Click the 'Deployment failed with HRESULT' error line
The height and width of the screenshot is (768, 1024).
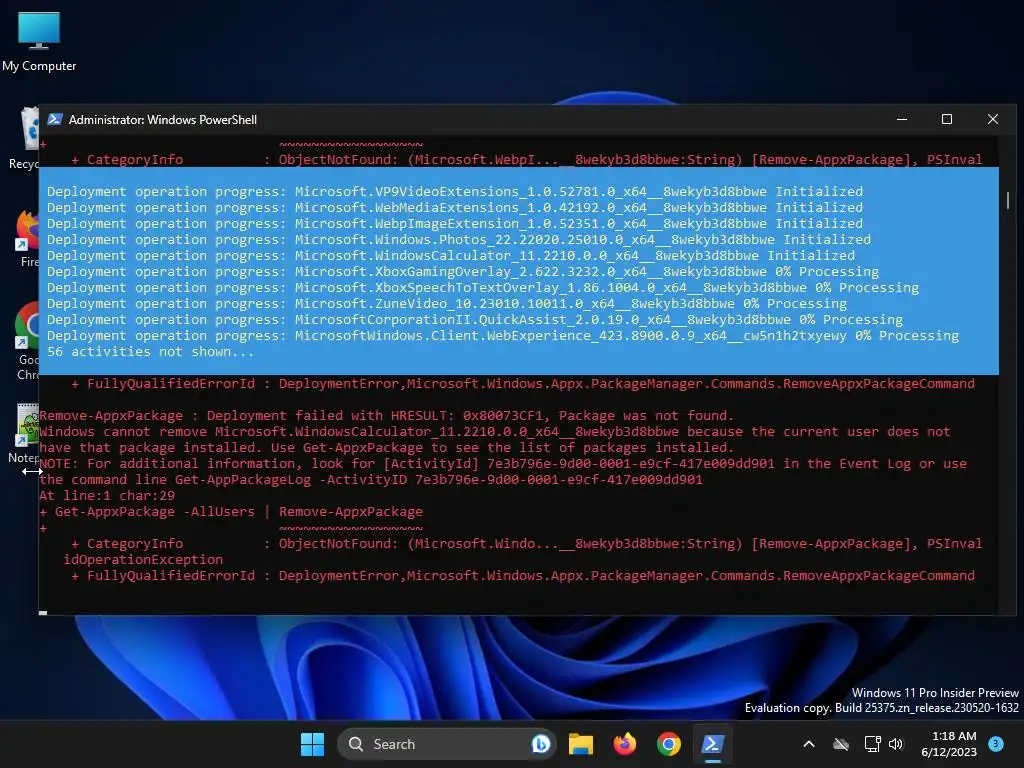pyautogui.click(x=387, y=415)
